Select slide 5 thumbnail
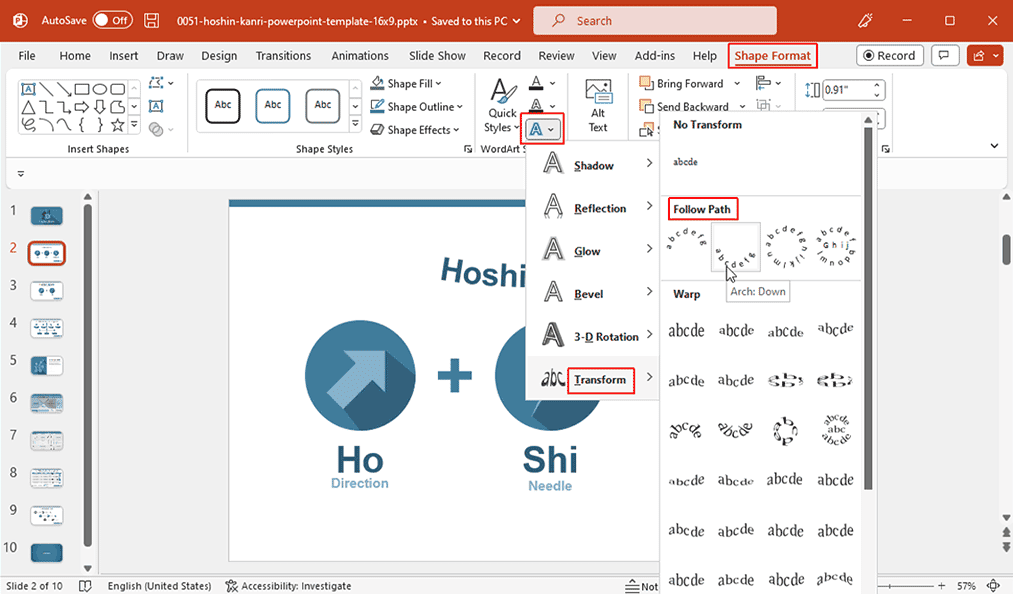 pyautogui.click(x=46, y=365)
